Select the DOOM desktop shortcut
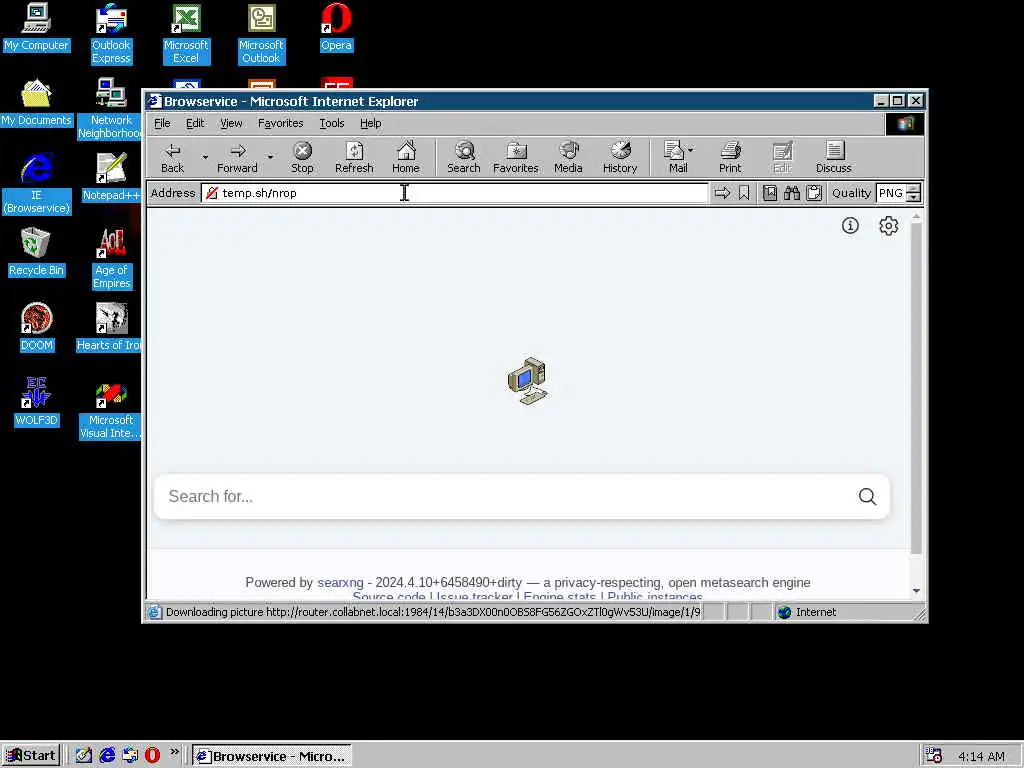Viewport: 1024px width, 768px height. click(37, 328)
